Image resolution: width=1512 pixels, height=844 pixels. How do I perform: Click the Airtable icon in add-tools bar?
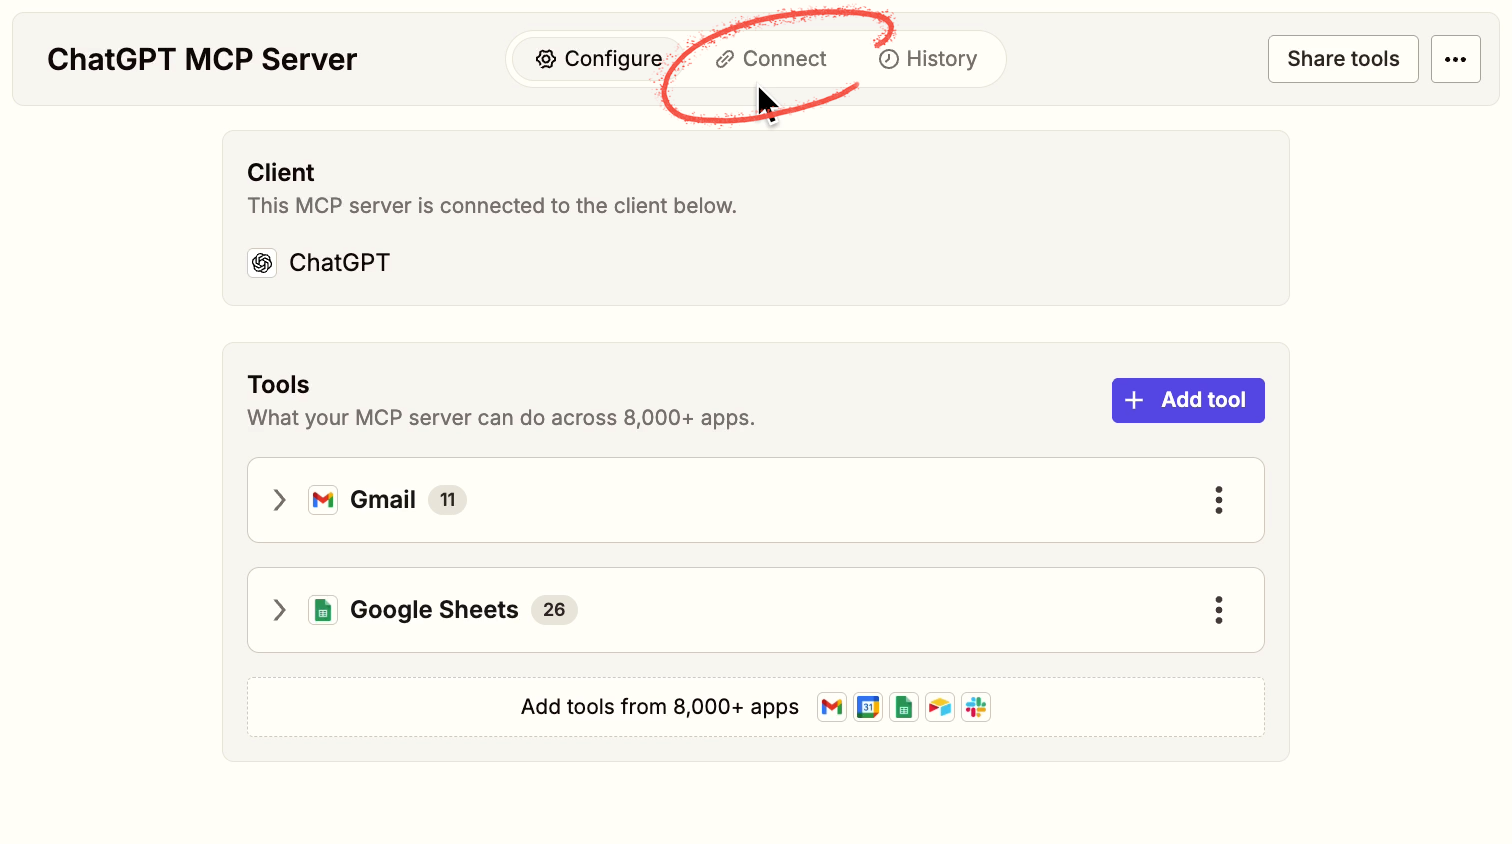tap(940, 707)
